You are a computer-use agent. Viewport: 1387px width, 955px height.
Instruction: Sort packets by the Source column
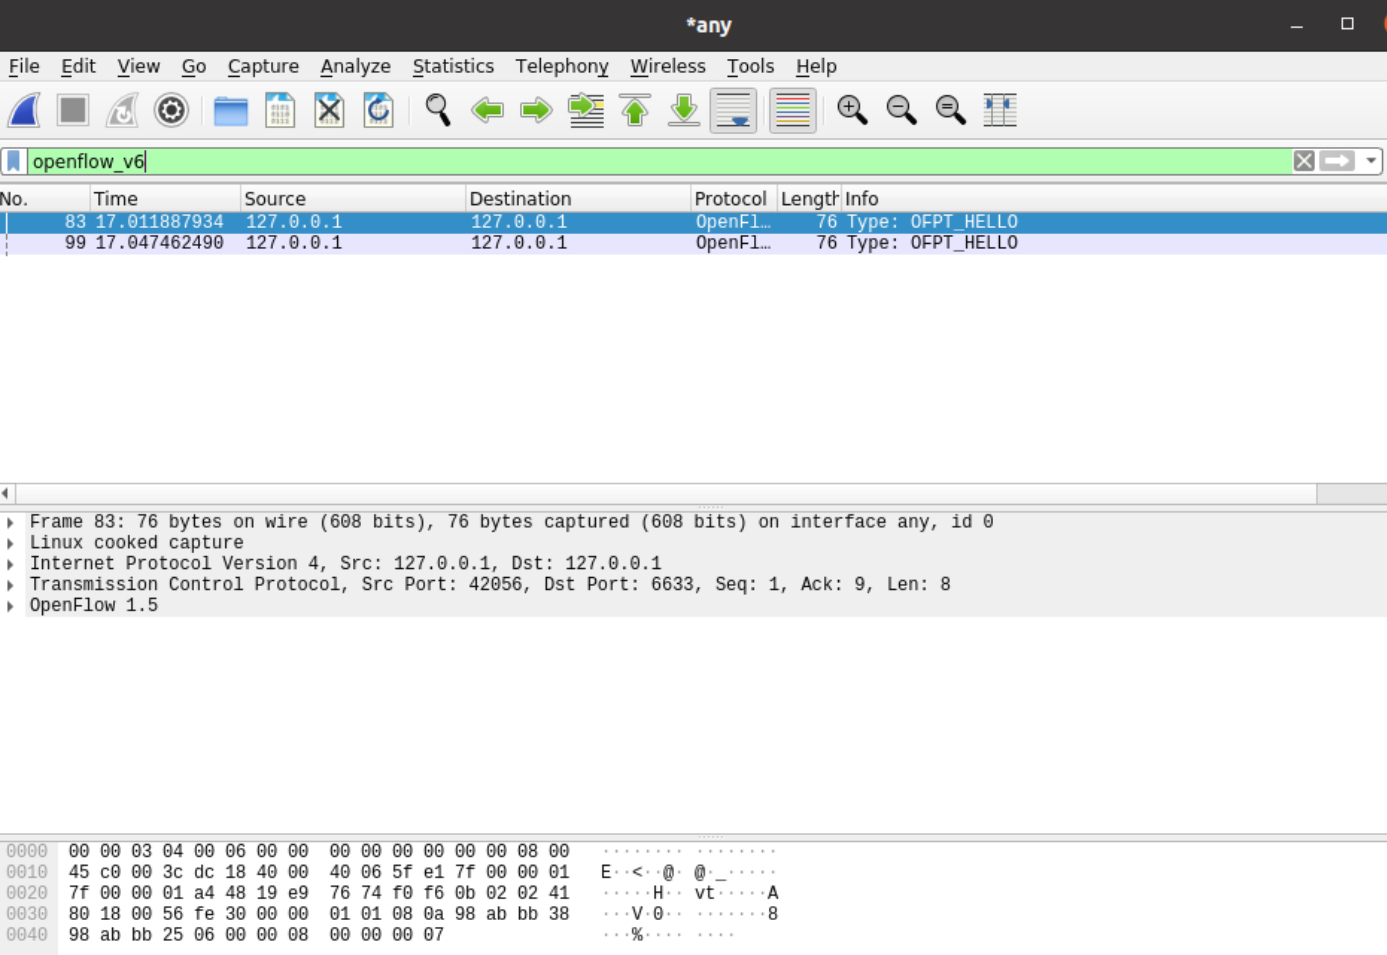click(353, 198)
